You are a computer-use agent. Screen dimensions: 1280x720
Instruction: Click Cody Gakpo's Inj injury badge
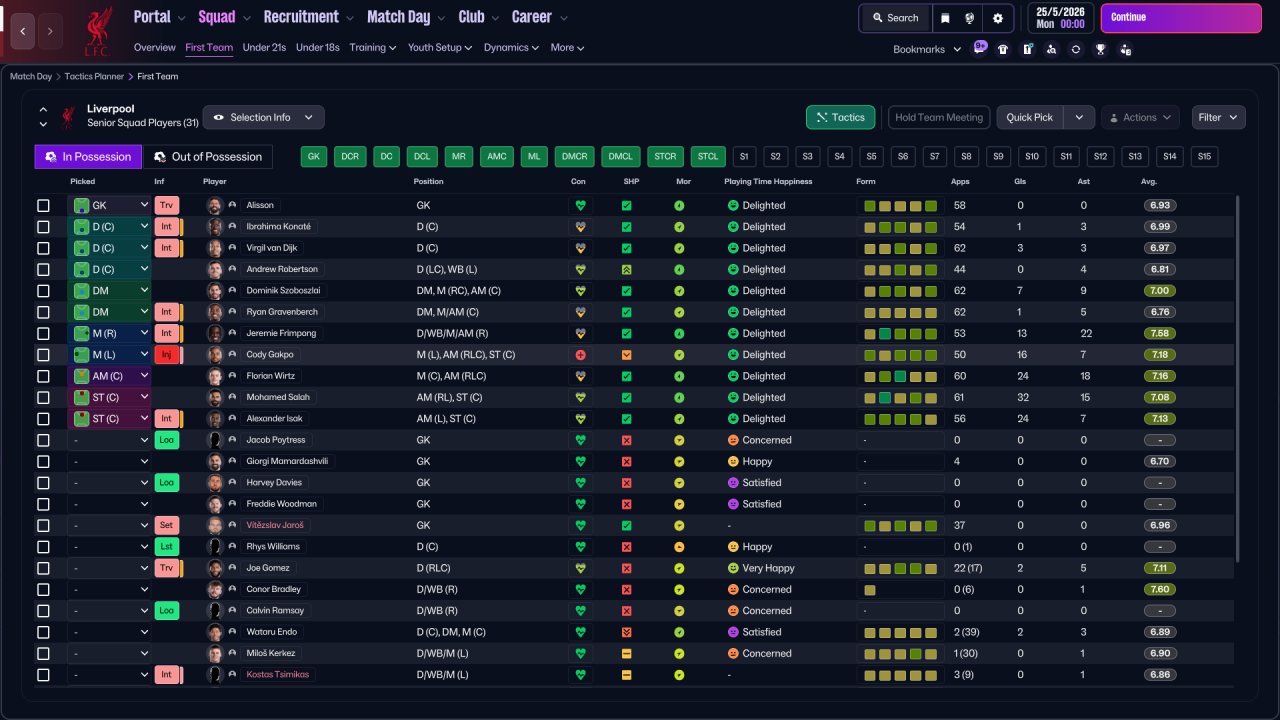(166, 355)
